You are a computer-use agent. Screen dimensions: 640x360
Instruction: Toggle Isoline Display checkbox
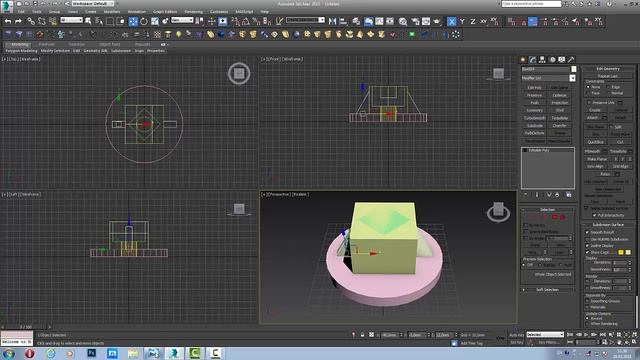click(x=587, y=246)
